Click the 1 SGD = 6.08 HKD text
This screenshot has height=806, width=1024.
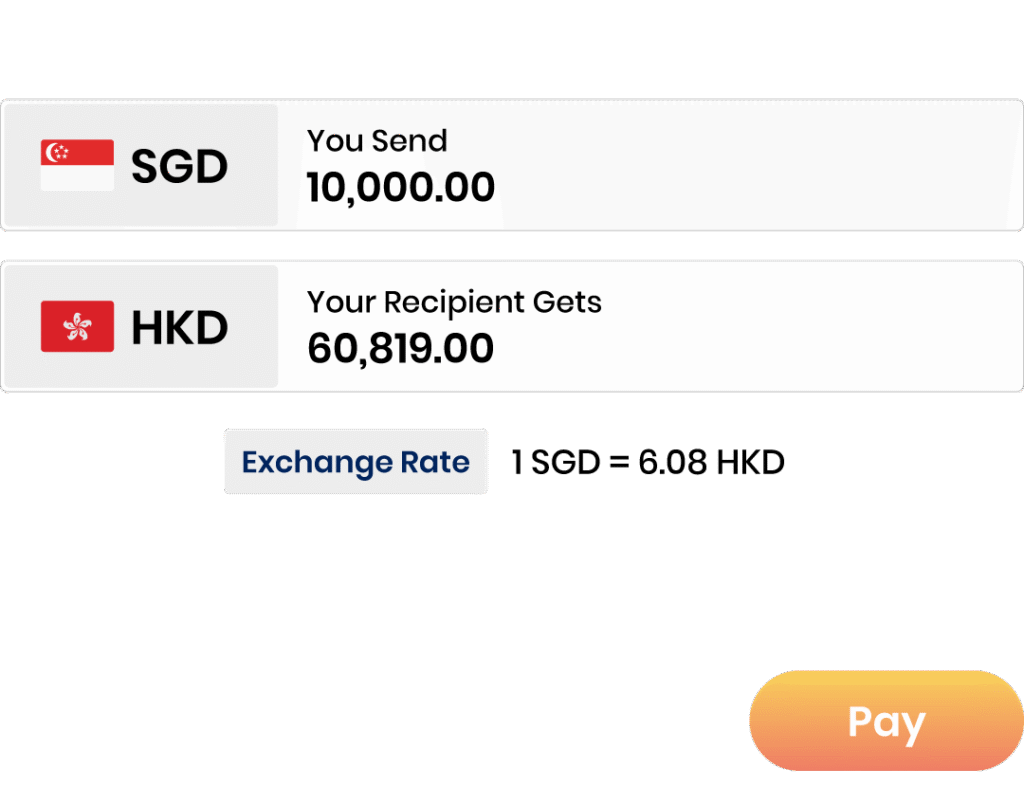coord(647,462)
